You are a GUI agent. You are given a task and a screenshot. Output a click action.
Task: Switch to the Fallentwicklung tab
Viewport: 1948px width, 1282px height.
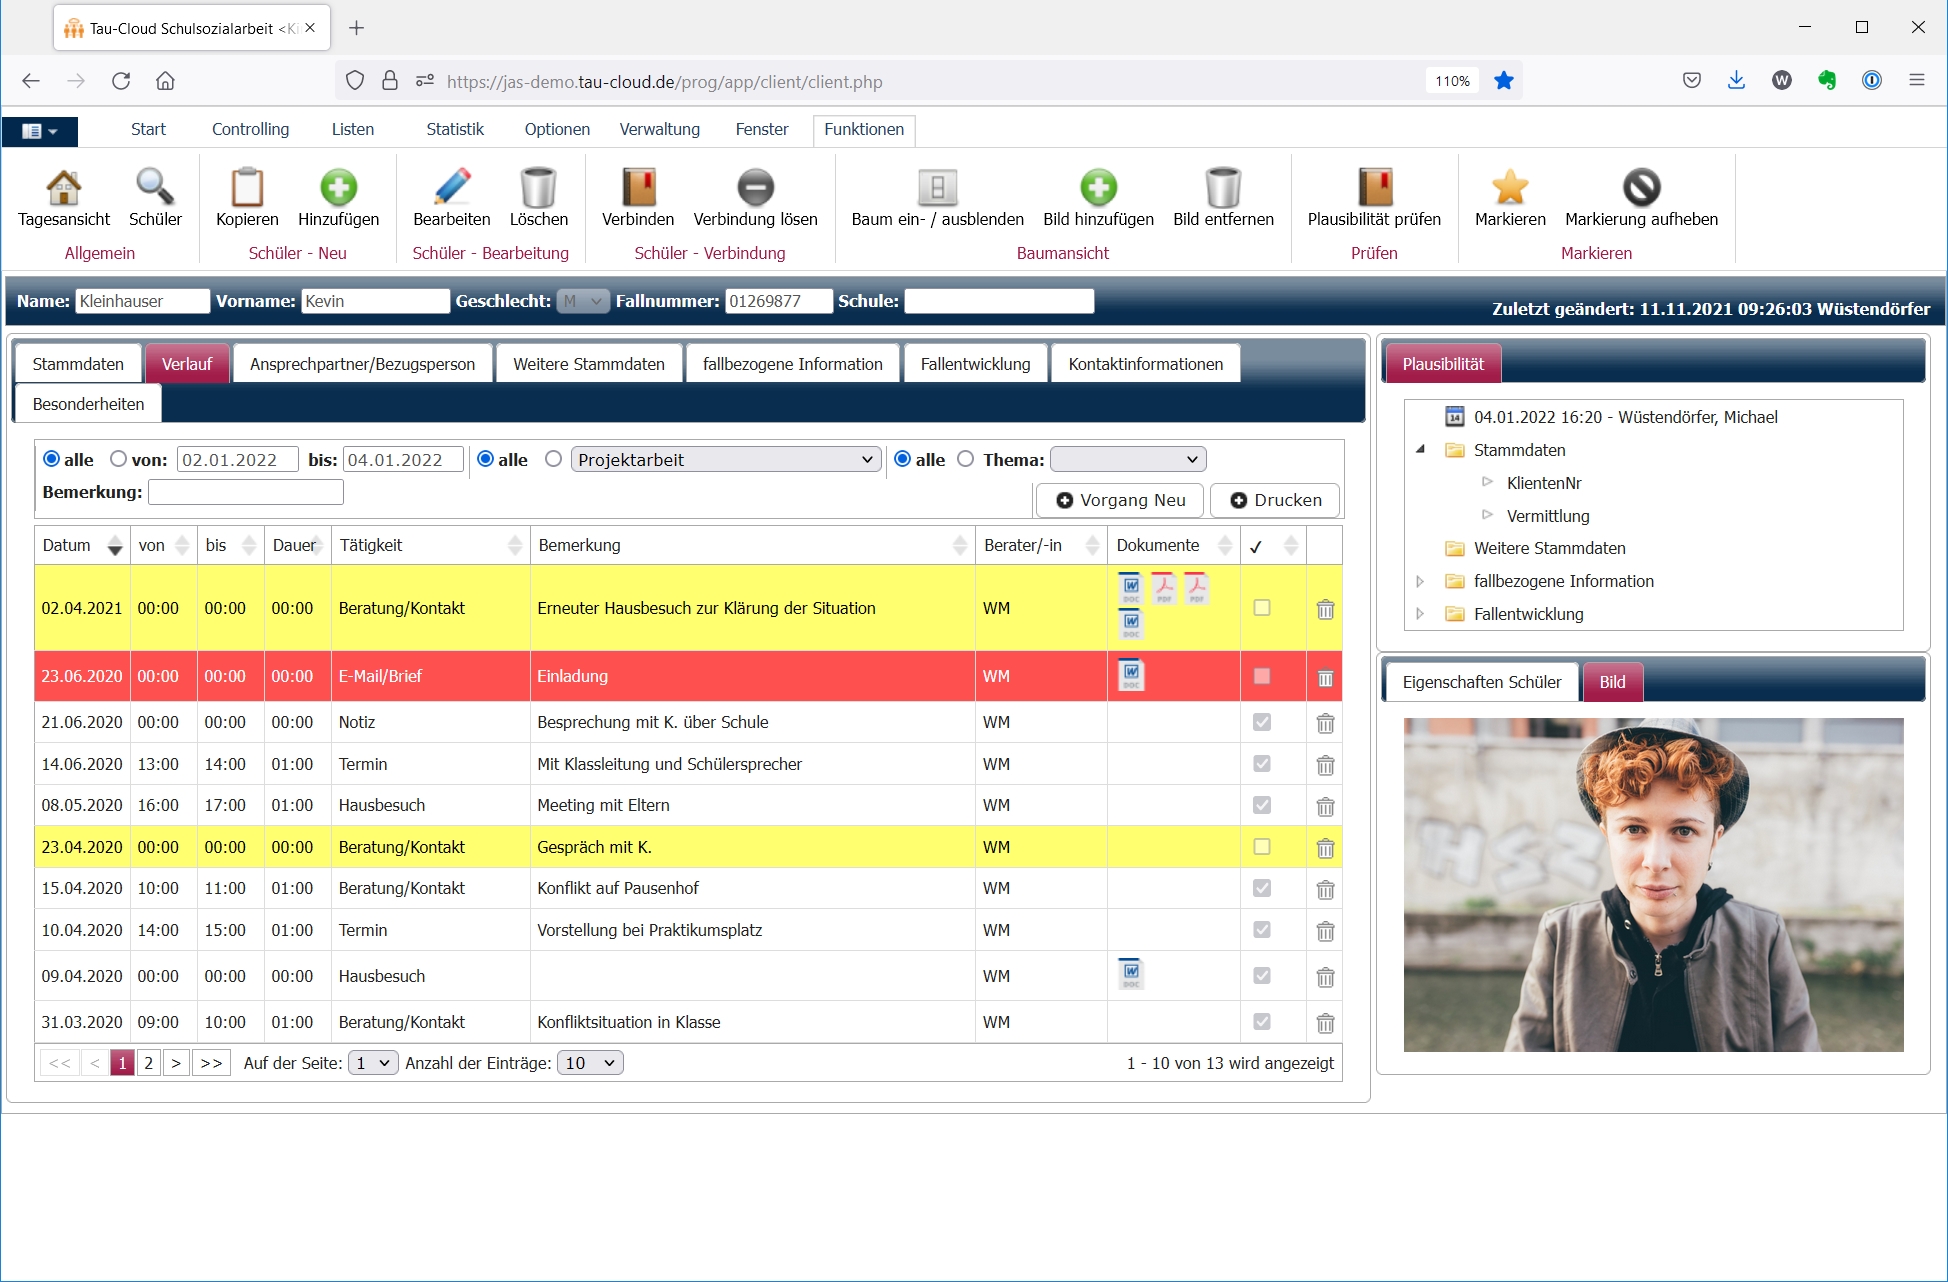click(975, 364)
